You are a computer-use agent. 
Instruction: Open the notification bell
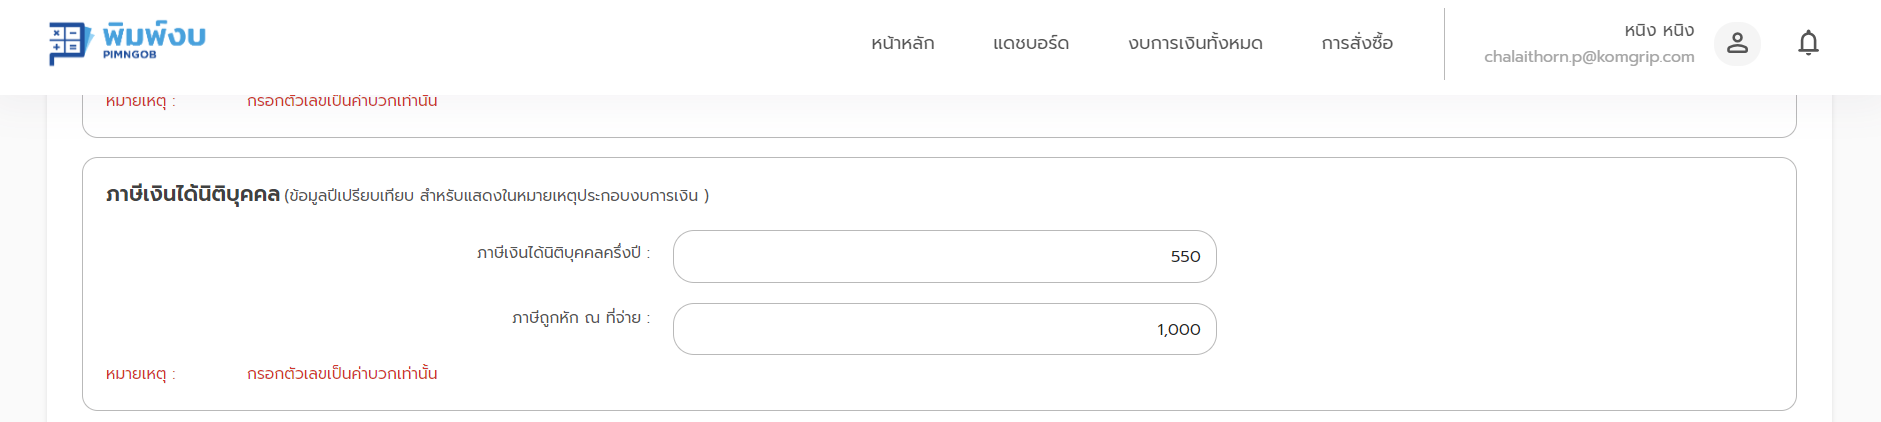(x=1808, y=43)
